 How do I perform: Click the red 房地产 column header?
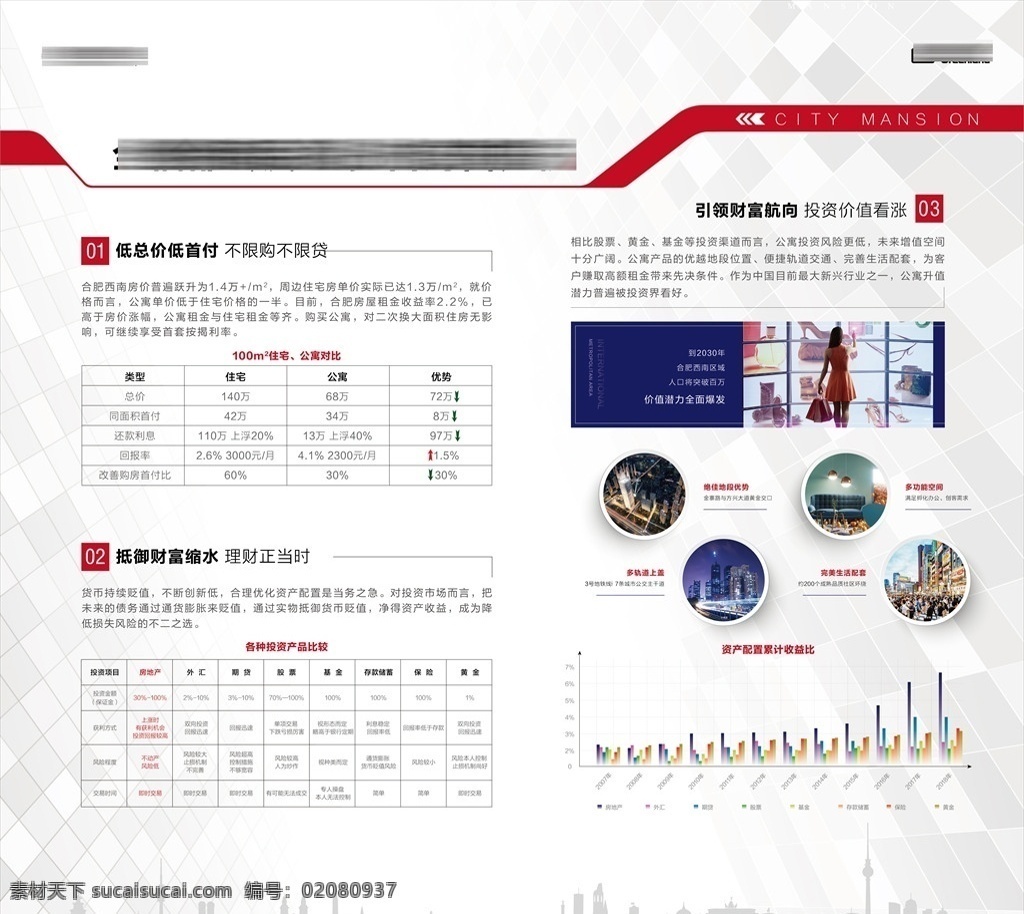click(x=150, y=672)
